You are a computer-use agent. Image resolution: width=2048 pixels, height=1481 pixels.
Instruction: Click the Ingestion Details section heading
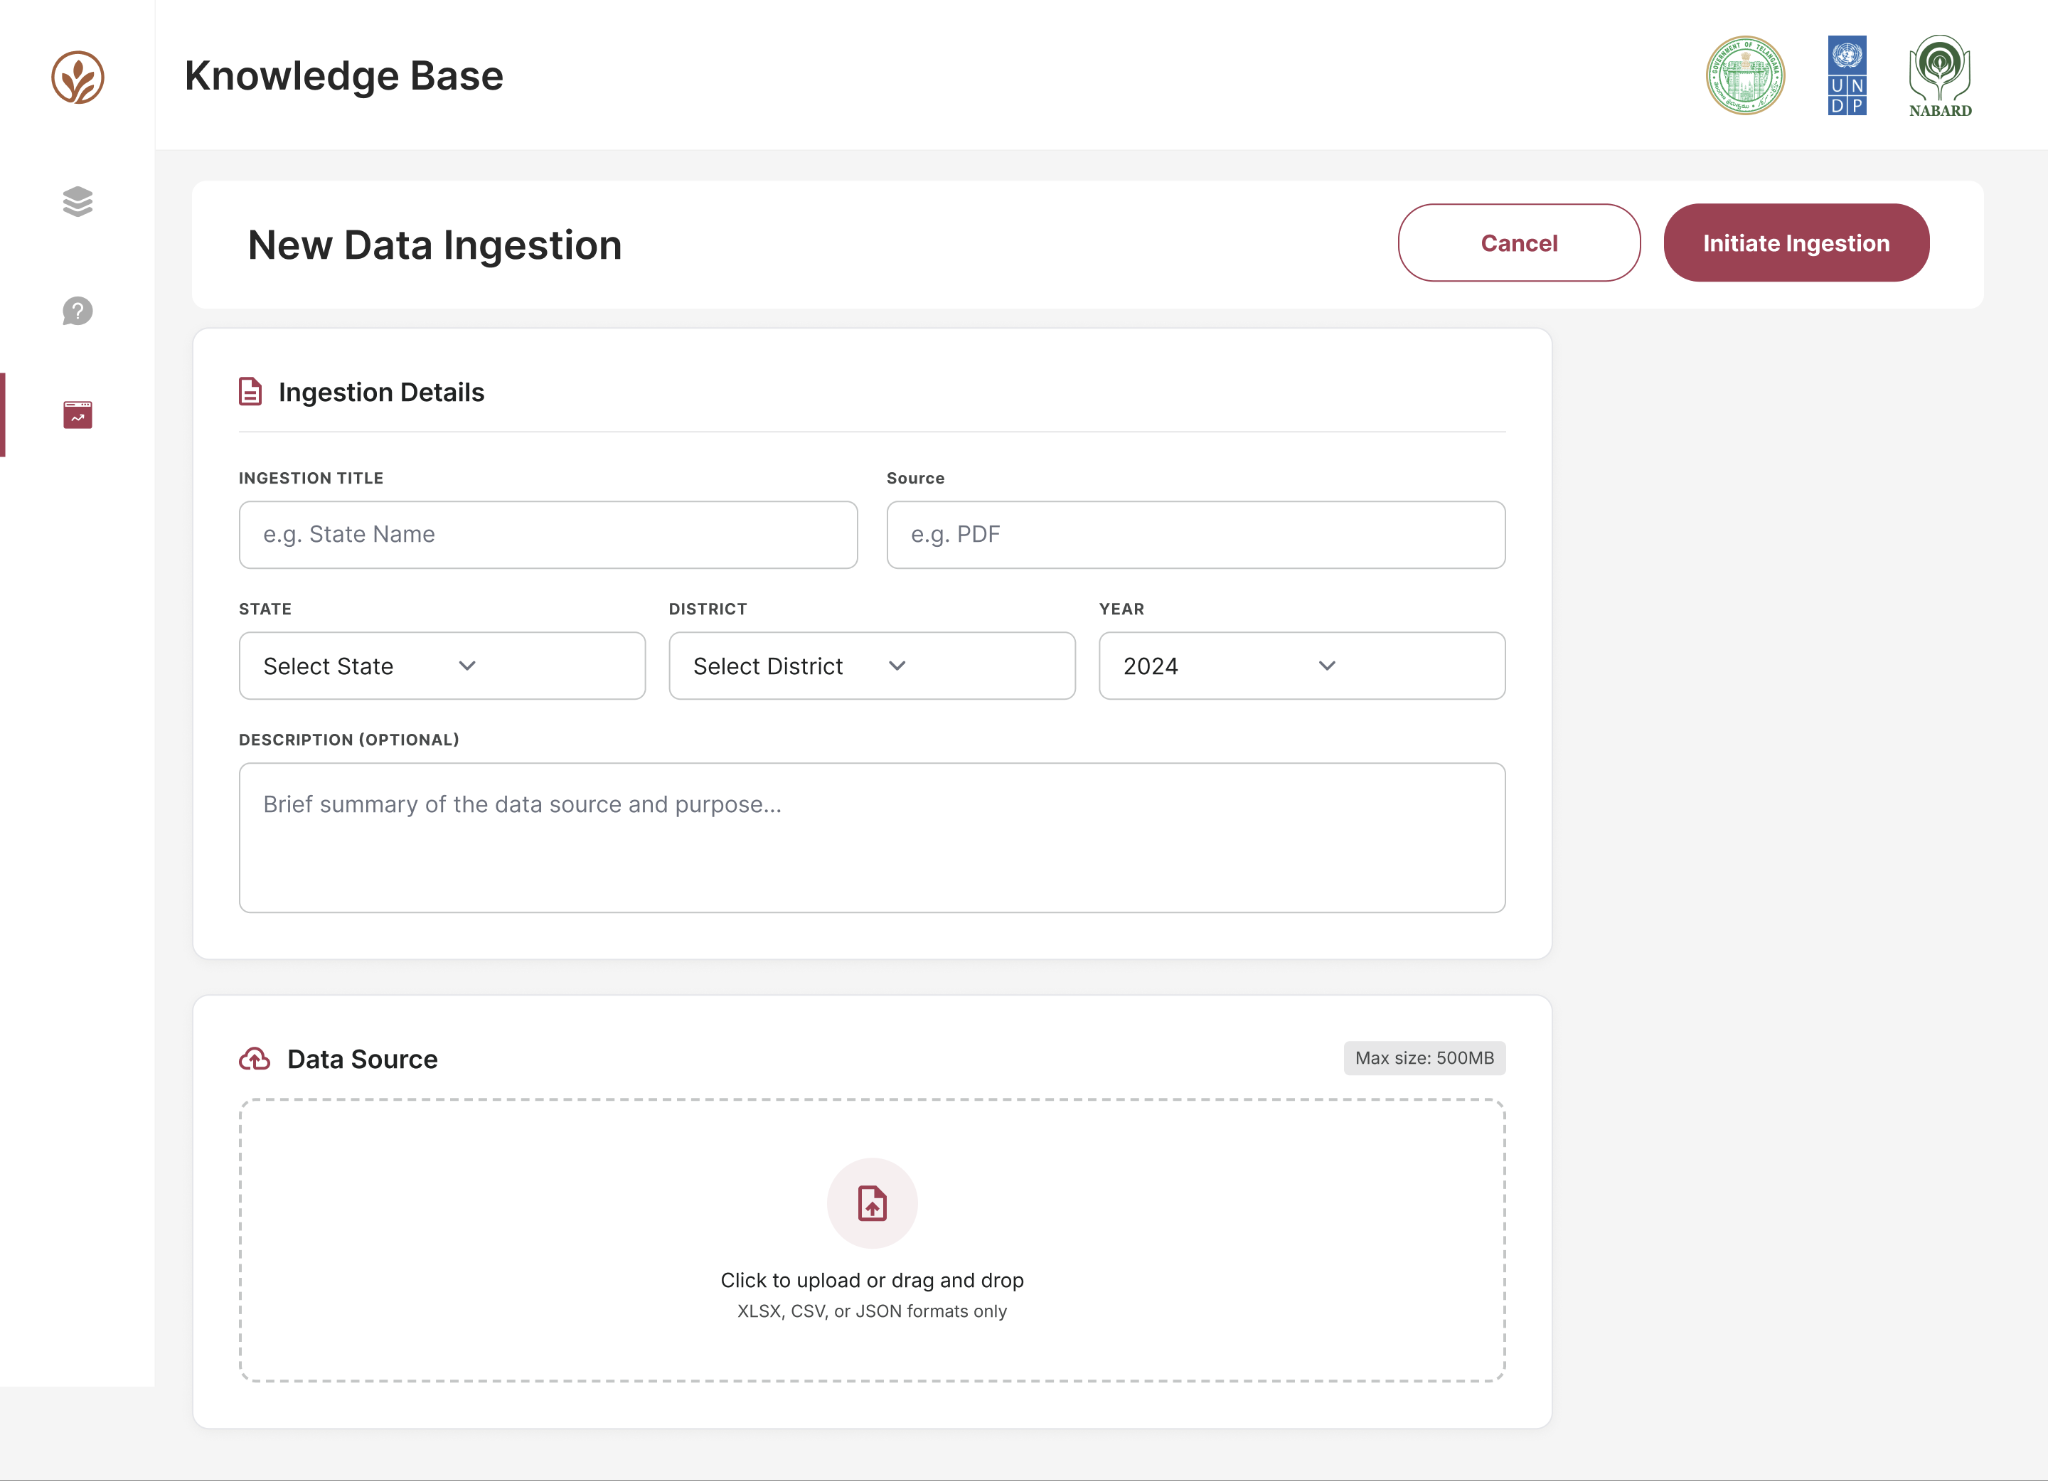381,392
